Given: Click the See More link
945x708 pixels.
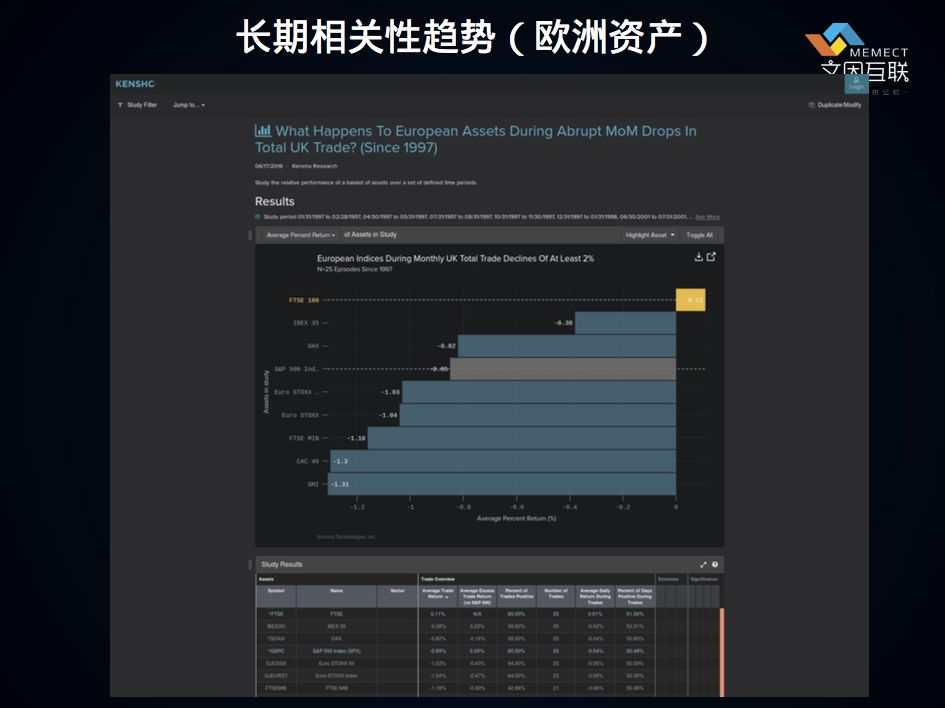Looking at the screenshot, I should click(707, 217).
